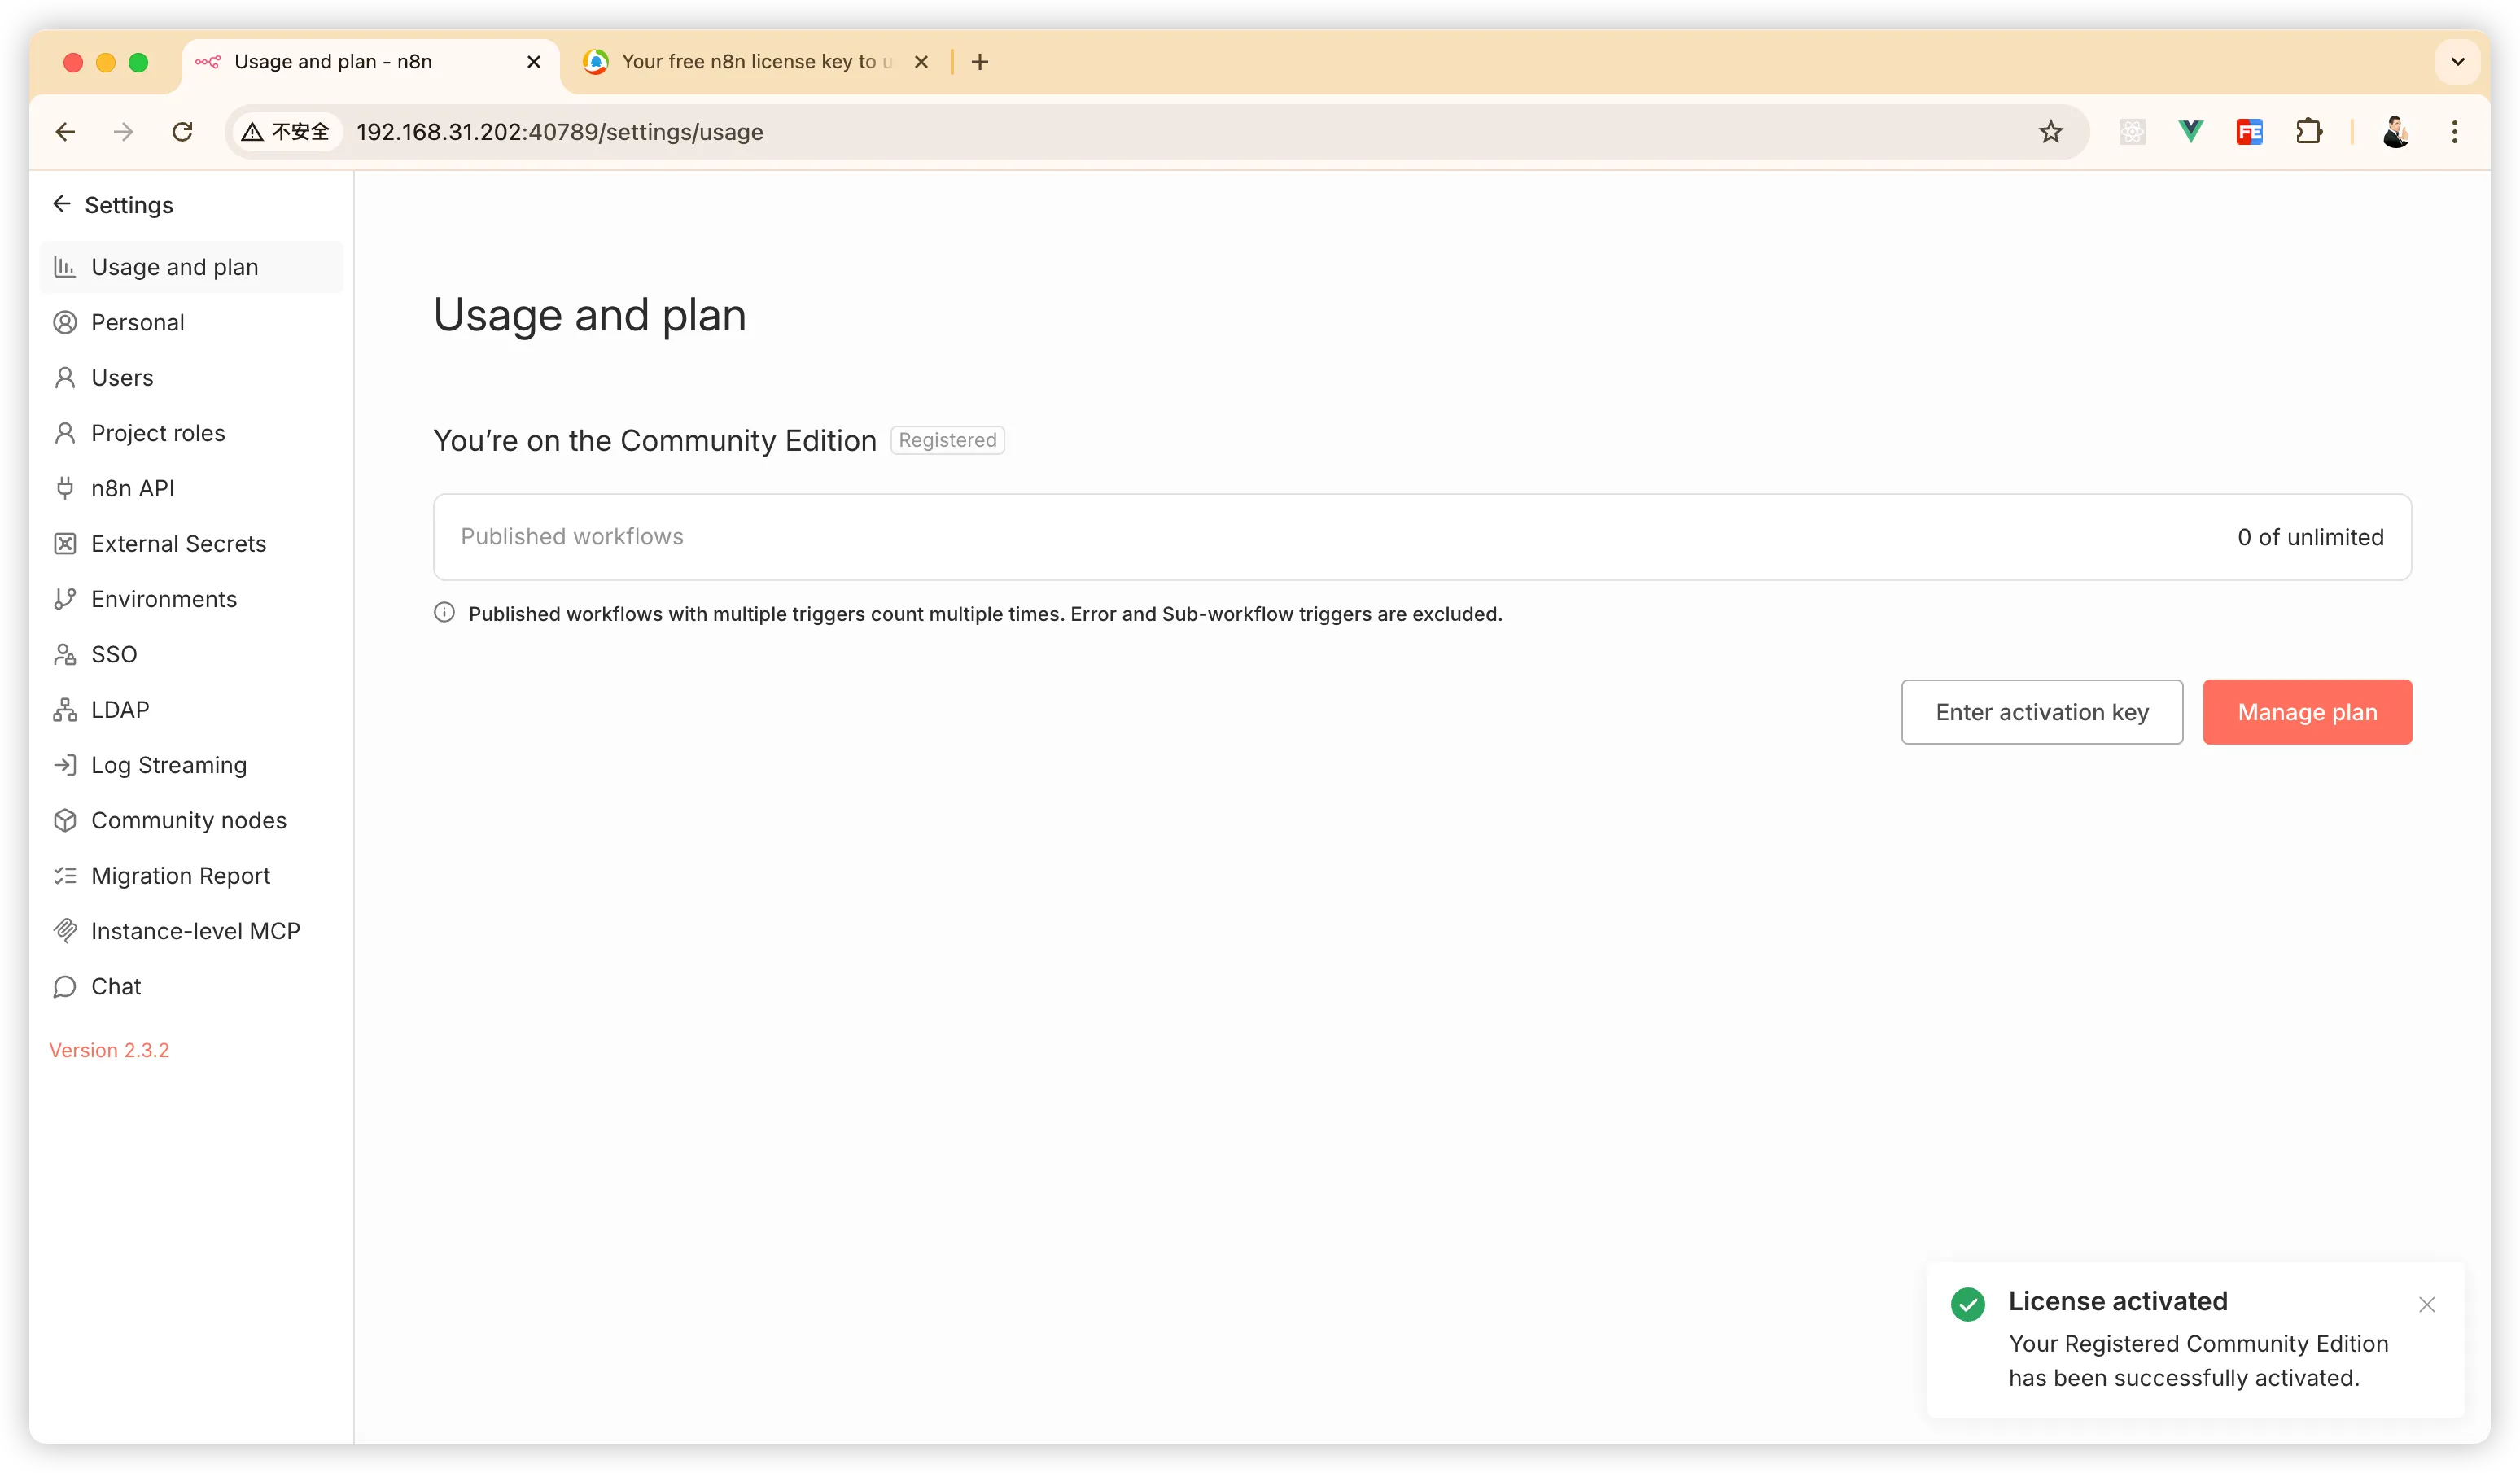Screen dimensions: 2520x1473
Task: Close the Usage and plan - n8n tab
Action: pyautogui.click(x=534, y=62)
